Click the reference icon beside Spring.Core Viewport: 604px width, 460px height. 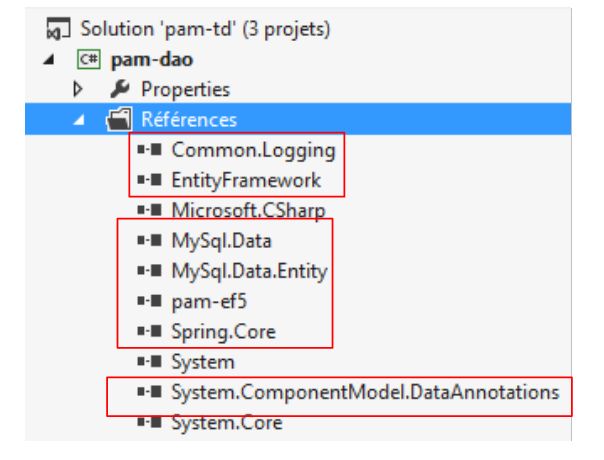pos(152,331)
